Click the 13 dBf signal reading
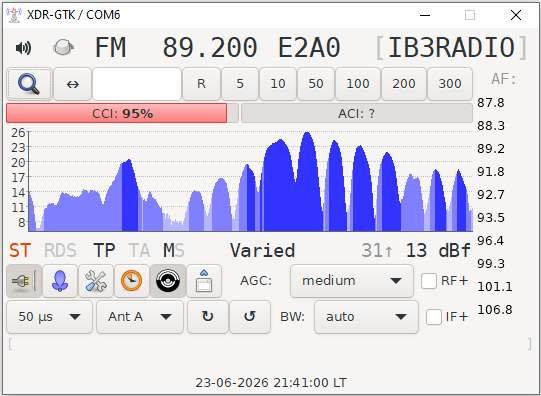The image size is (541, 396). tap(438, 251)
